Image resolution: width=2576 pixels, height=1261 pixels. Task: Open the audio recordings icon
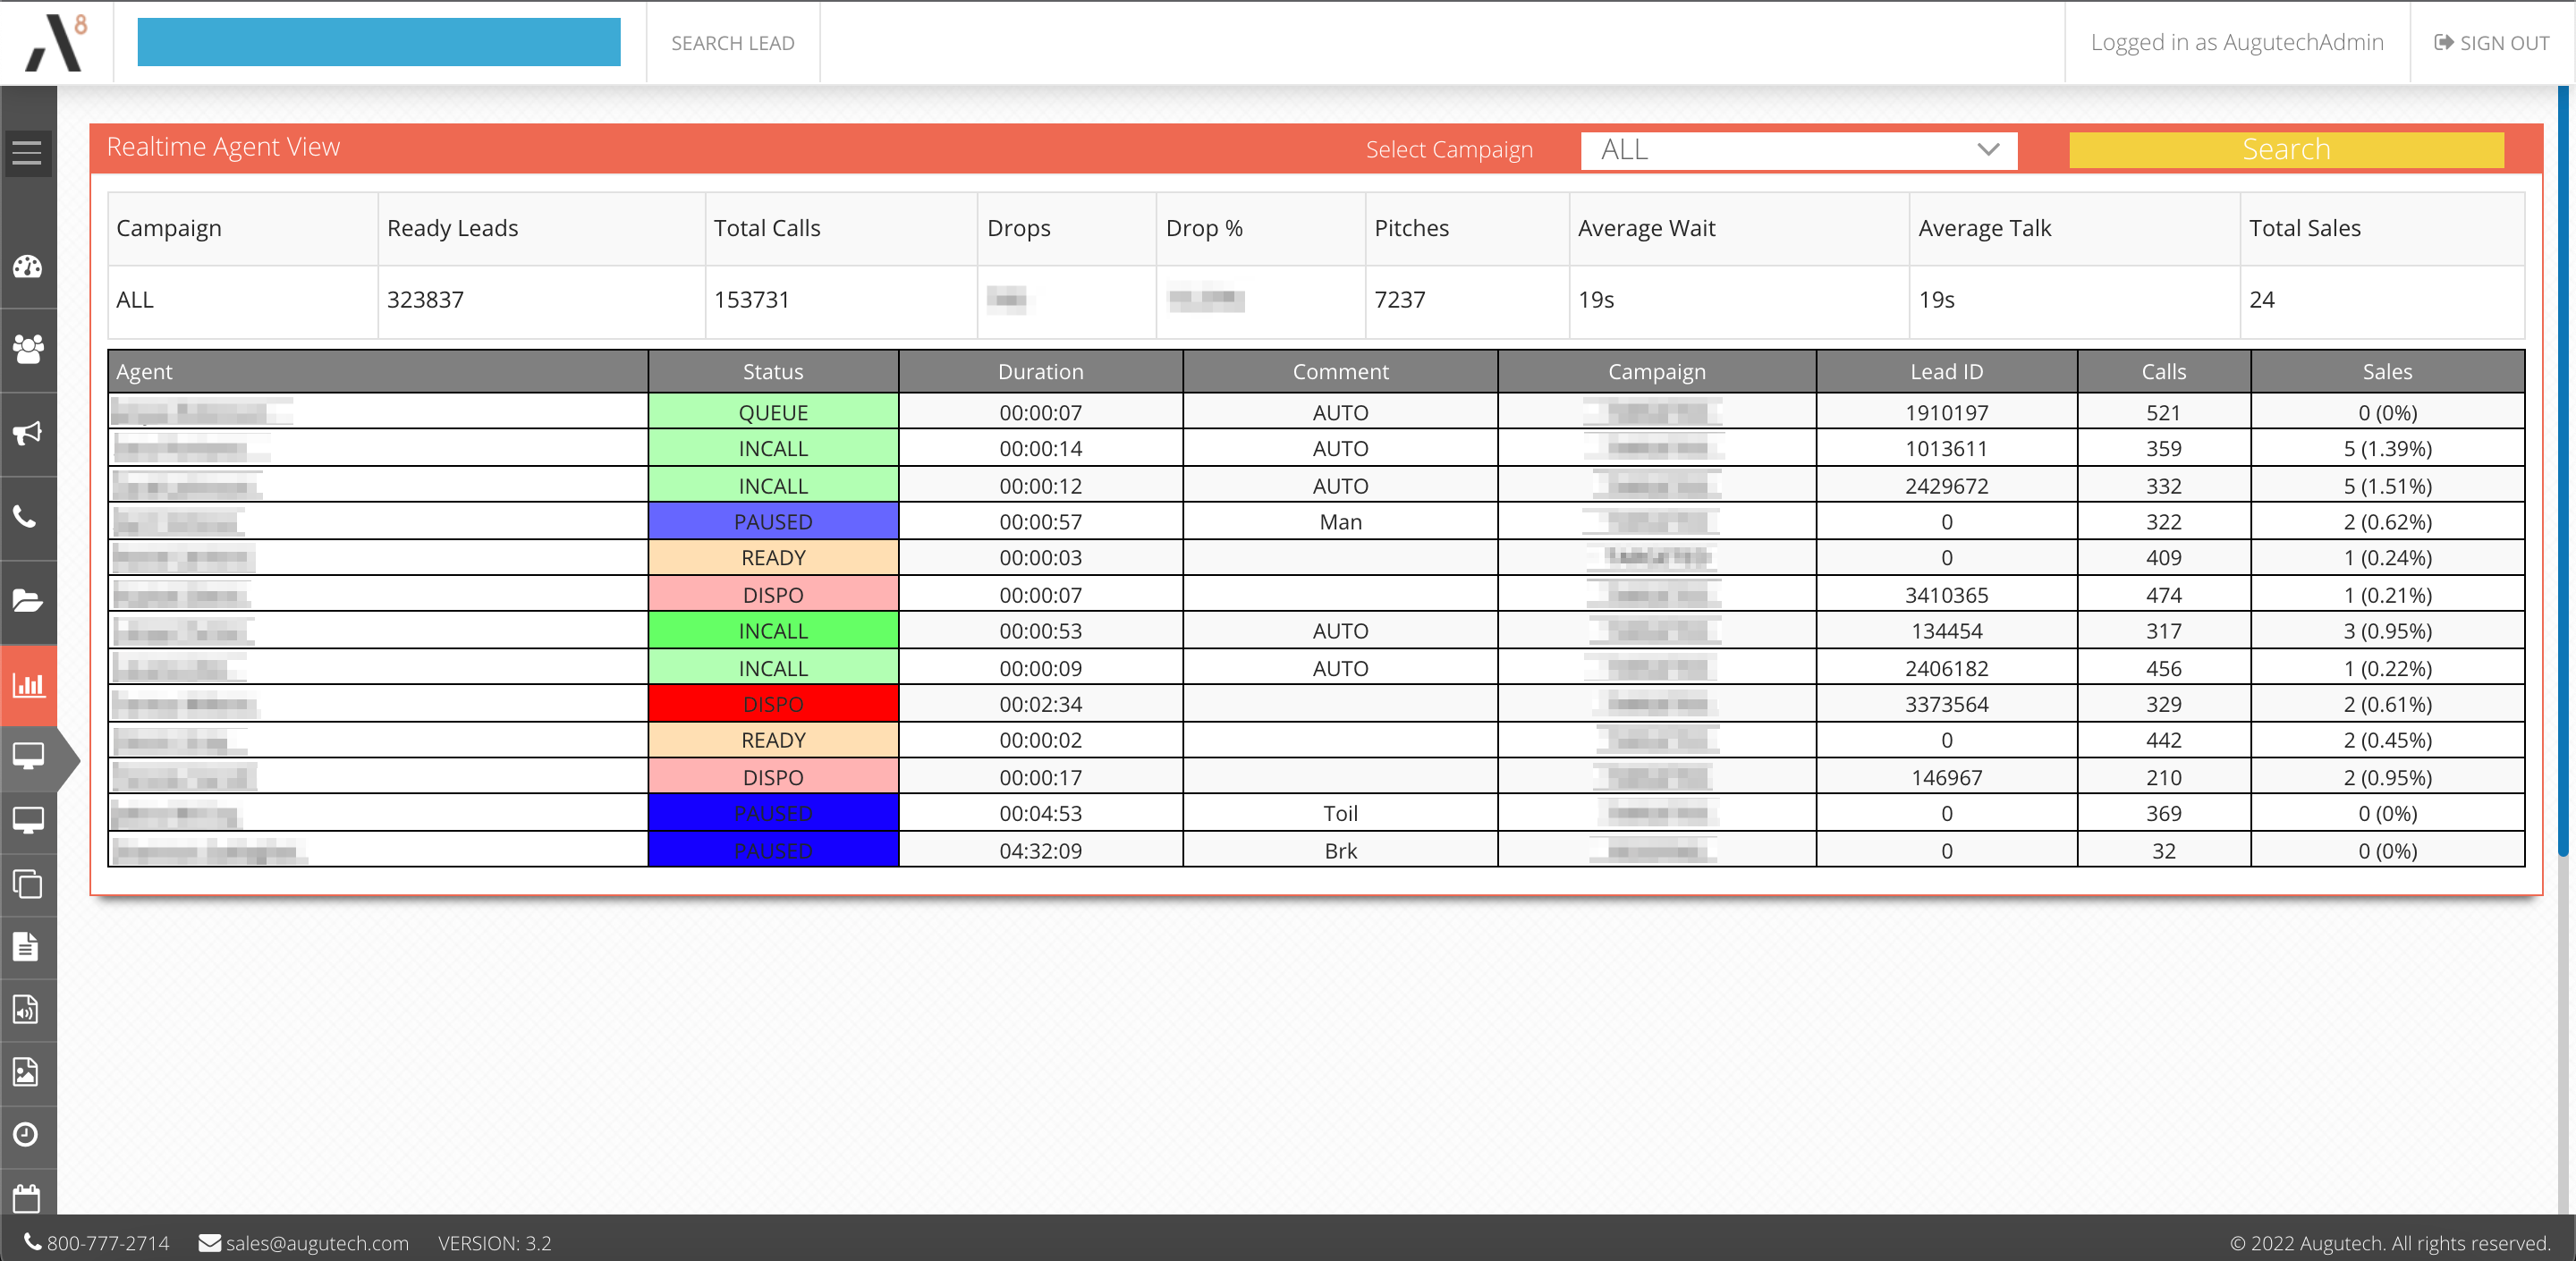tap(27, 1009)
